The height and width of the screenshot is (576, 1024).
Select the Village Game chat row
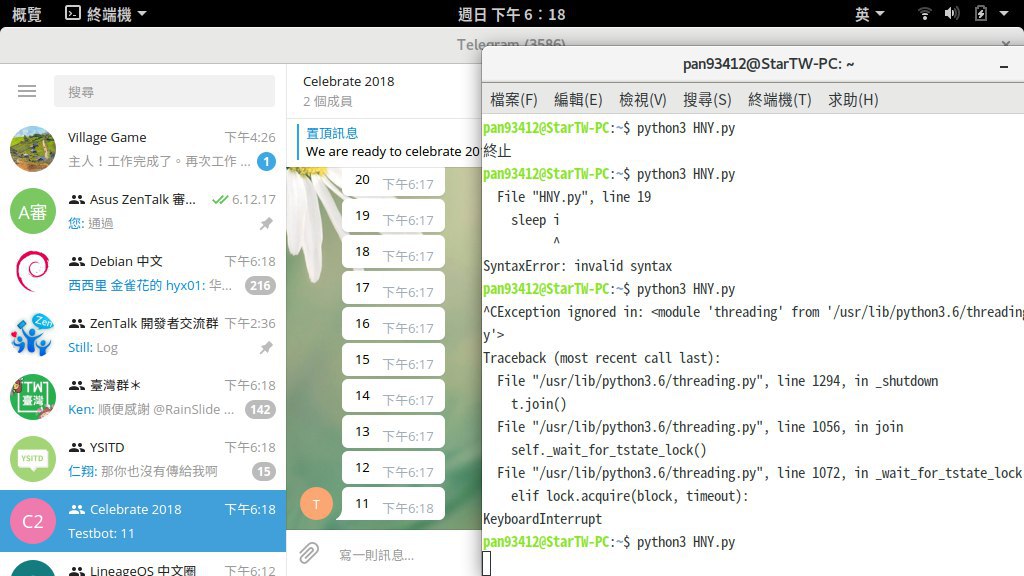[143, 149]
